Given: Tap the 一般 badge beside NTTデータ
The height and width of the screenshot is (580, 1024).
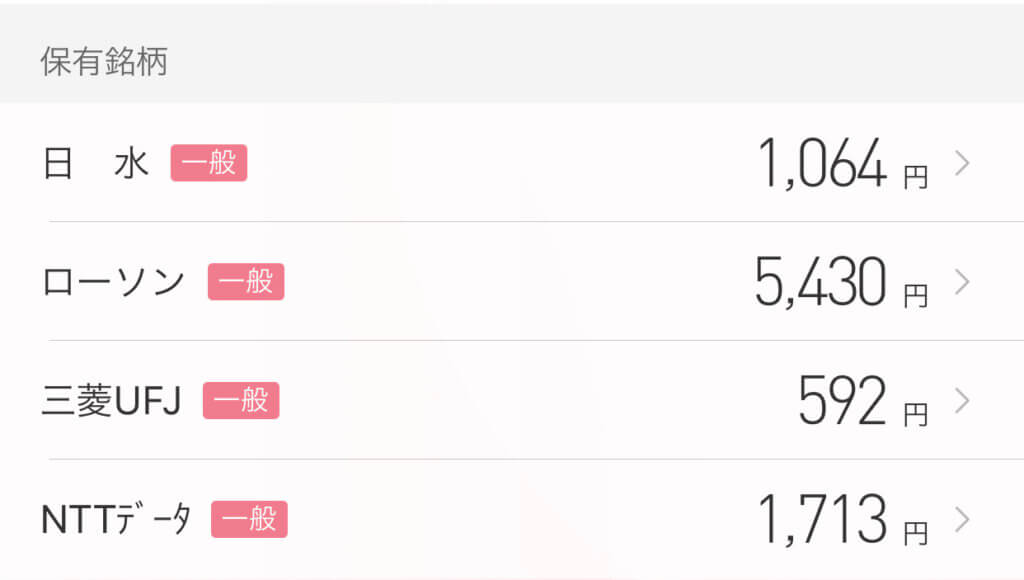Looking at the screenshot, I should click(x=249, y=519).
